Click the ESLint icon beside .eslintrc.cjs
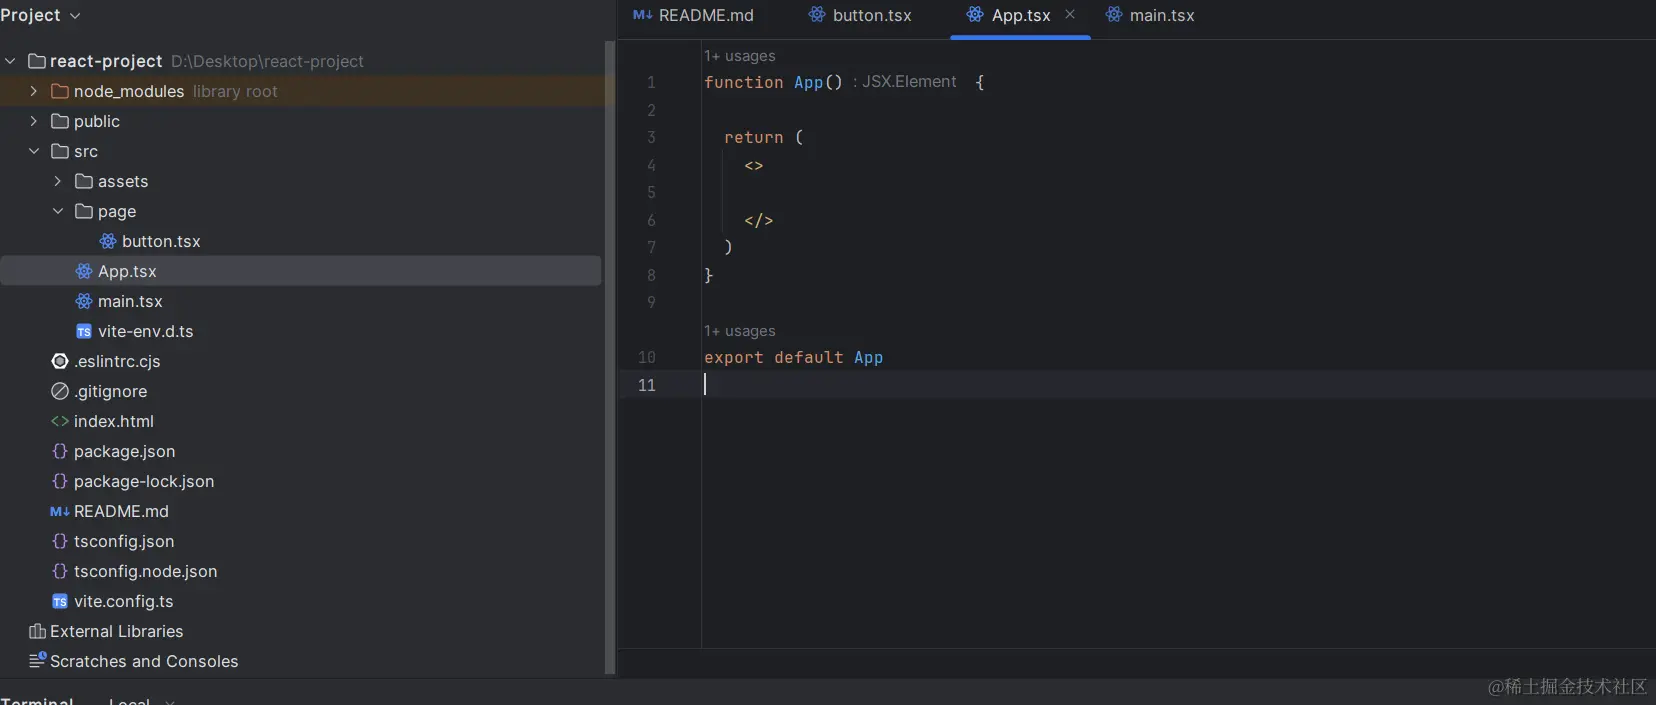1656x705 pixels. point(60,361)
